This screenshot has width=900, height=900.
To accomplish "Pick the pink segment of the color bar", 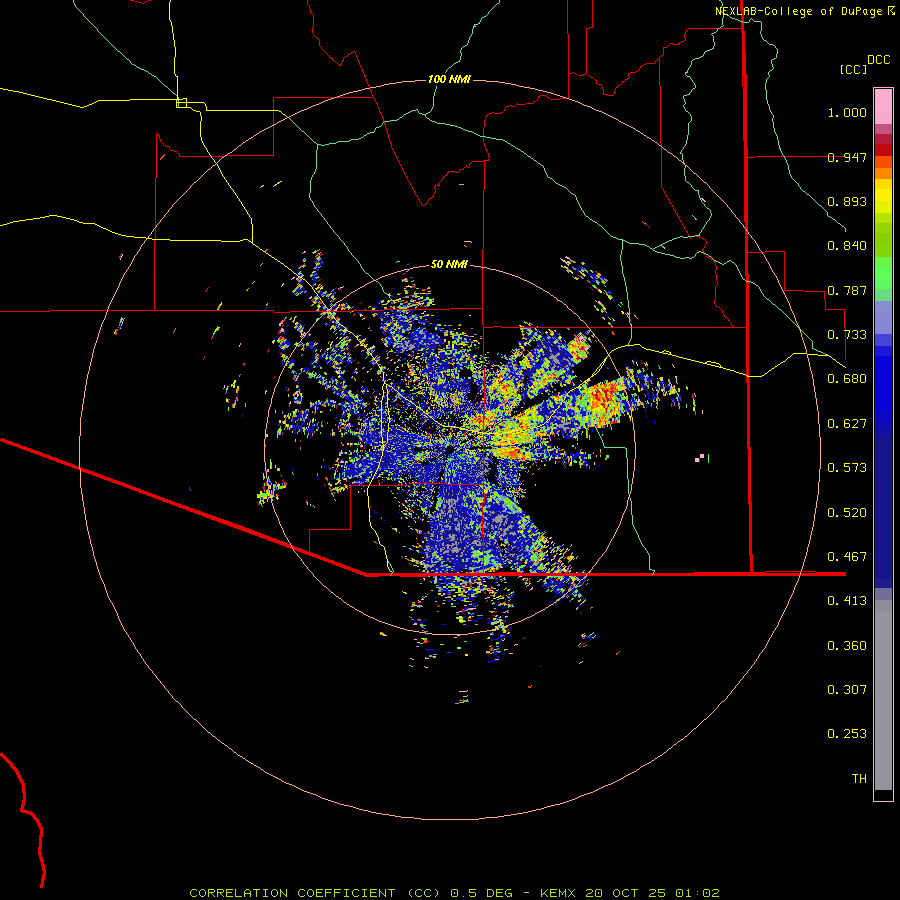I will click(883, 106).
